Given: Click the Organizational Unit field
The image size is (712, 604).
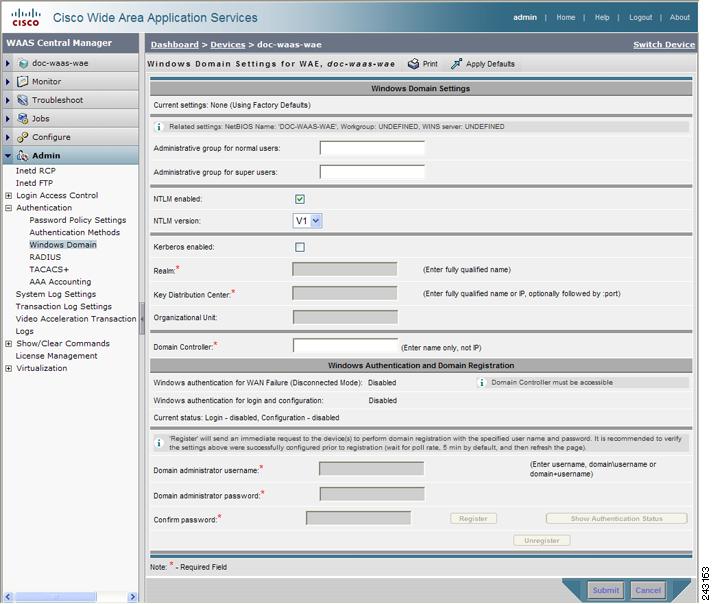Looking at the screenshot, I should tap(345, 317).
